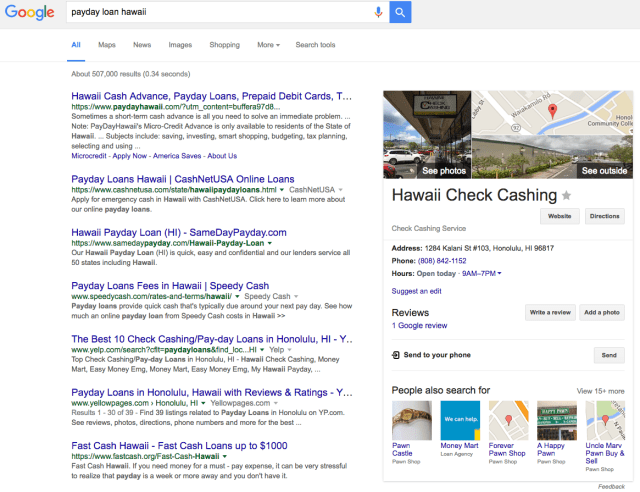Click the Directions button
This screenshot has height=492, width=640.
point(604,216)
